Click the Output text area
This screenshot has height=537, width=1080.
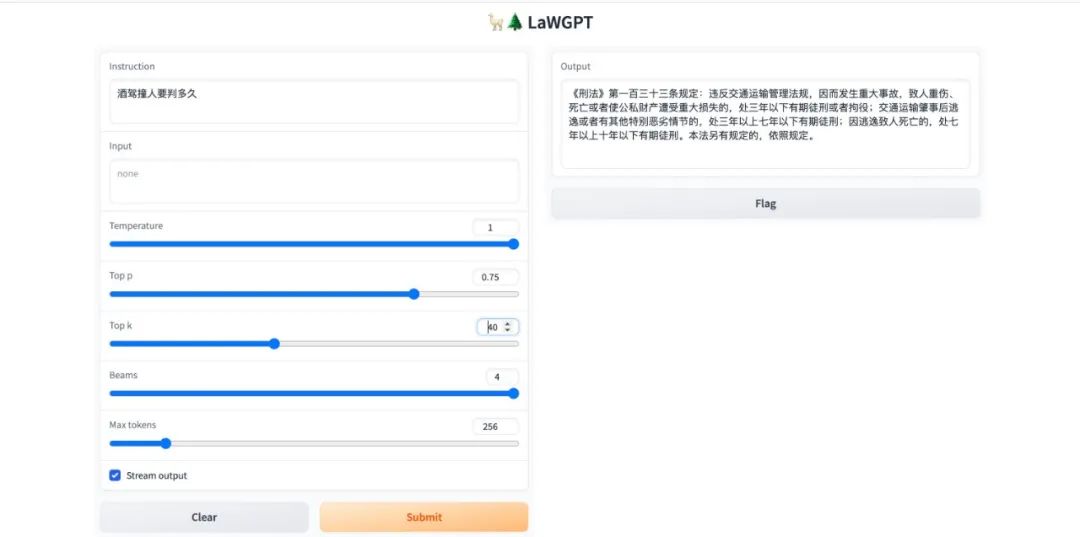[x=765, y=124]
